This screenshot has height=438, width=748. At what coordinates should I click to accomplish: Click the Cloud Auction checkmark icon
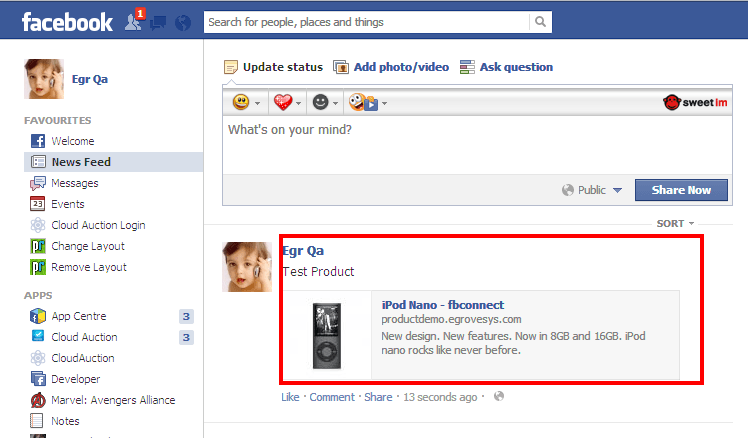point(38,336)
